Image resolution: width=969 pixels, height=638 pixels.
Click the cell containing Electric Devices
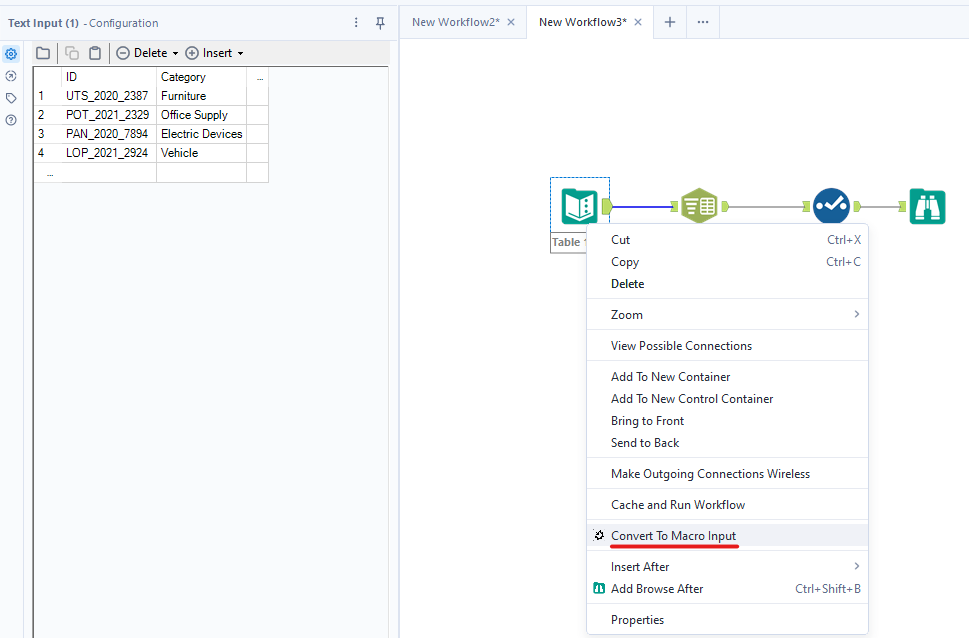(201, 134)
